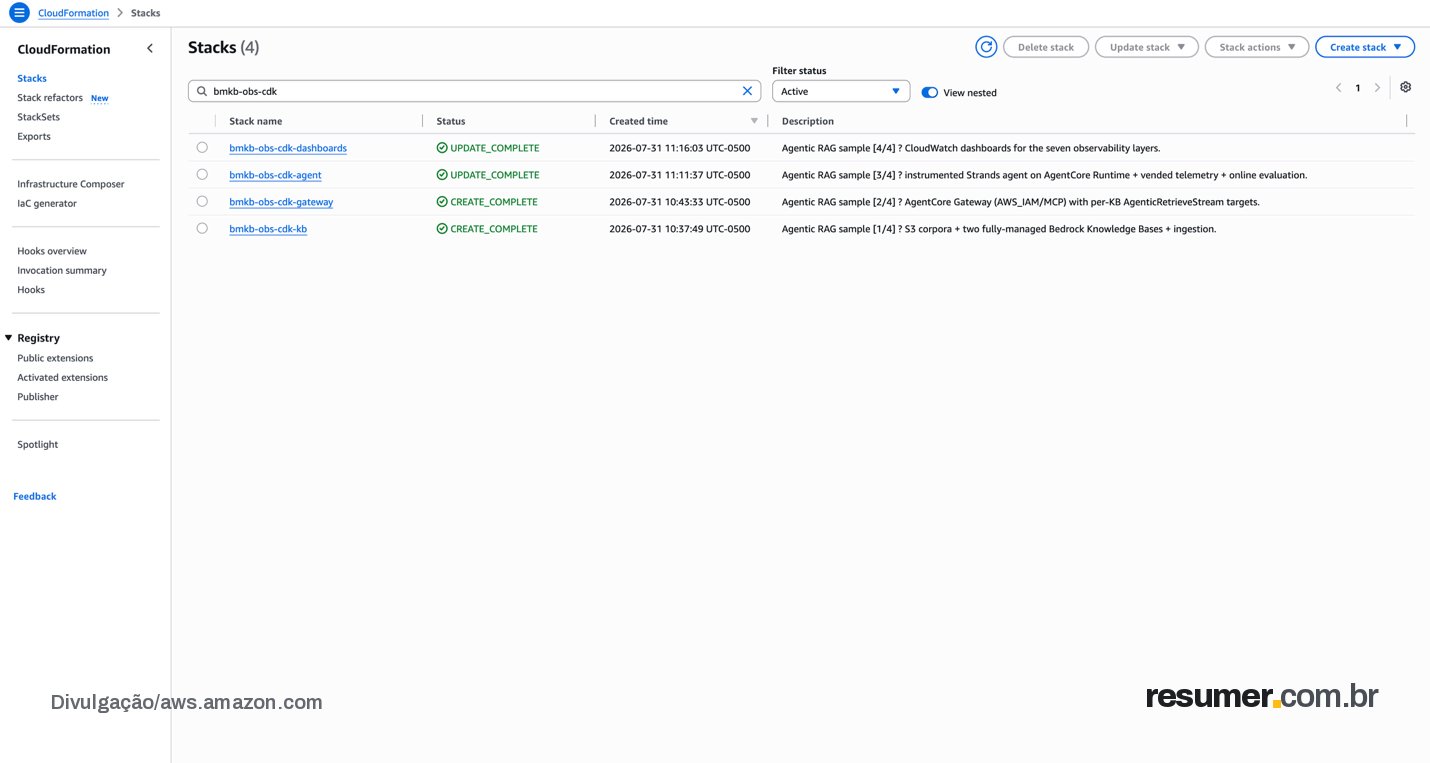Viewport: 1430px width, 763px height.
Task: Select radio button for bmkb-obs-cdk-dashboards
Action: [202, 147]
